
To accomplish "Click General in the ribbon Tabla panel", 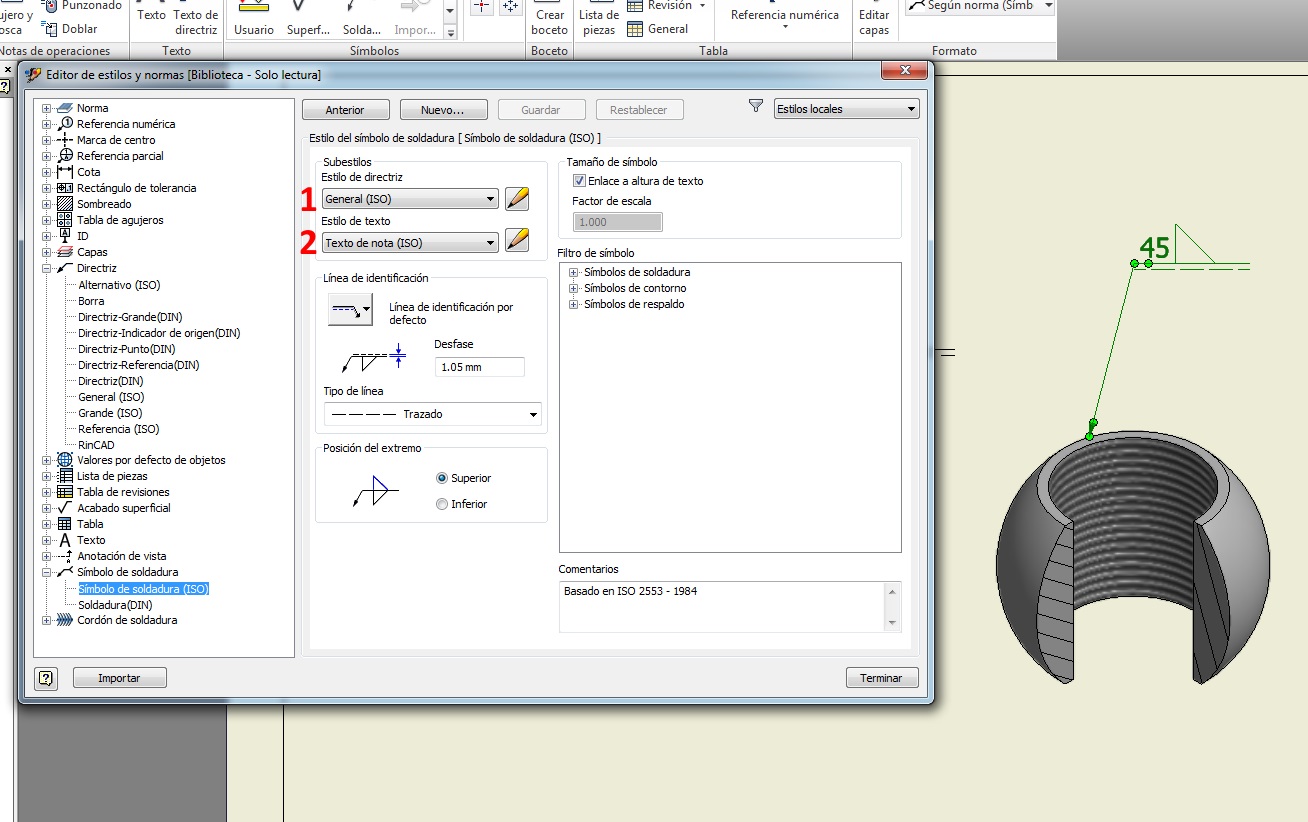I will [x=658, y=29].
